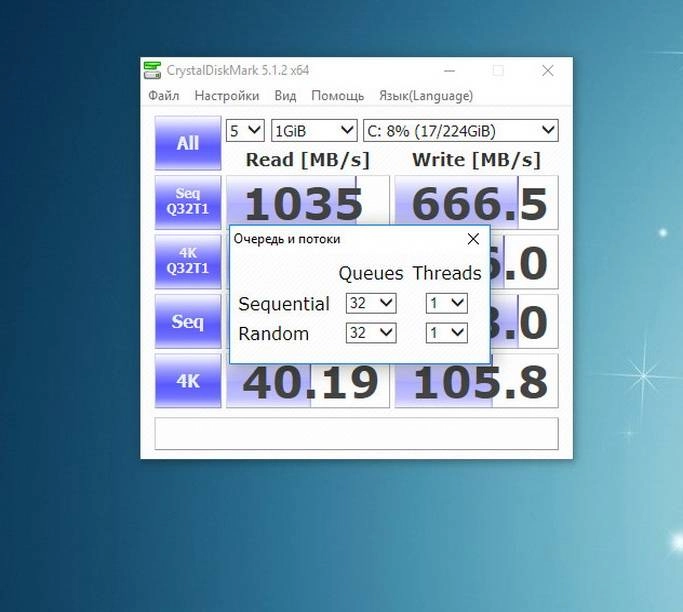Image resolution: width=683 pixels, height=612 pixels.
Task: Open the Random Queues dropdown
Action: pyautogui.click(x=371, y=333)
